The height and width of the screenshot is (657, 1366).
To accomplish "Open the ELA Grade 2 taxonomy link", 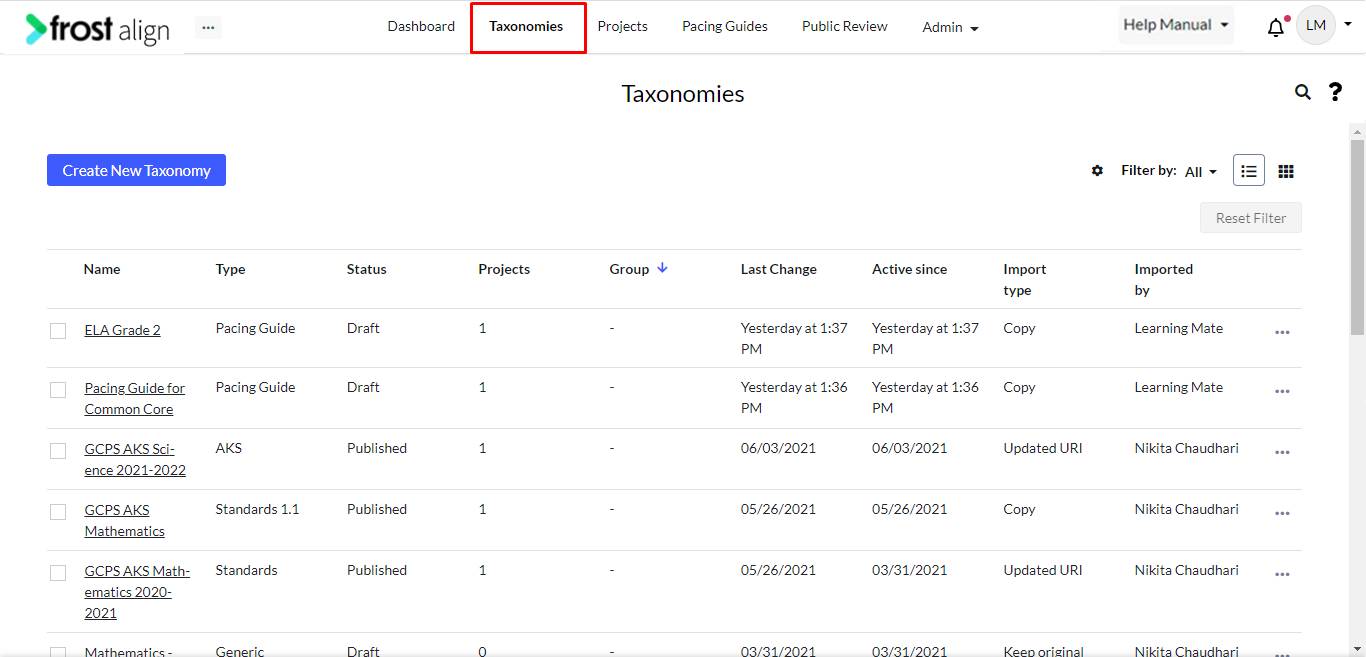I will [122, 329].
